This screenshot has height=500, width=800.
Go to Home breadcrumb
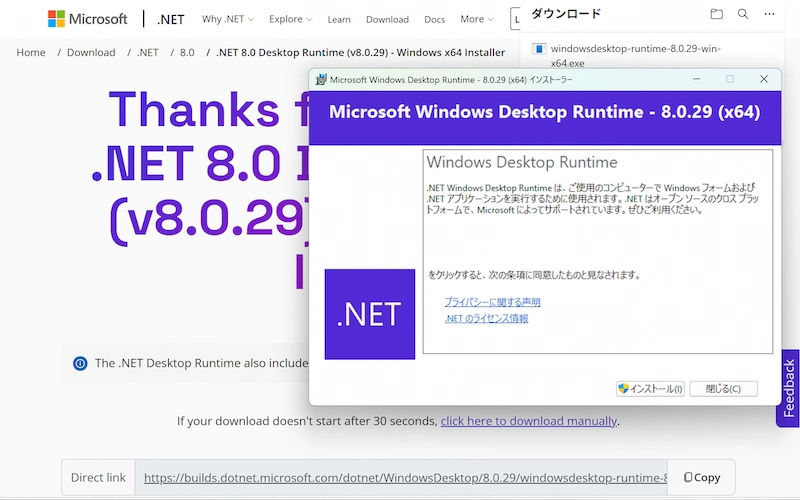(31, 53)
